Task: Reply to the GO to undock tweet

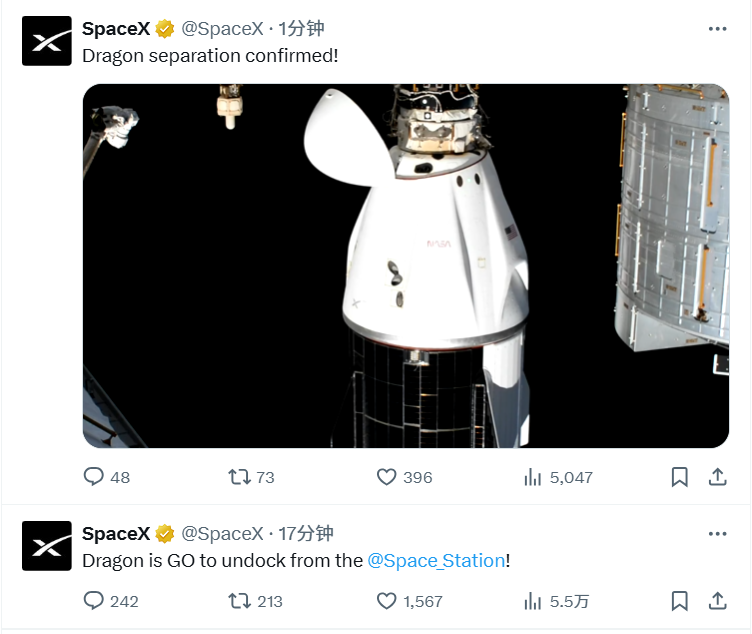Action: [94, 601]
